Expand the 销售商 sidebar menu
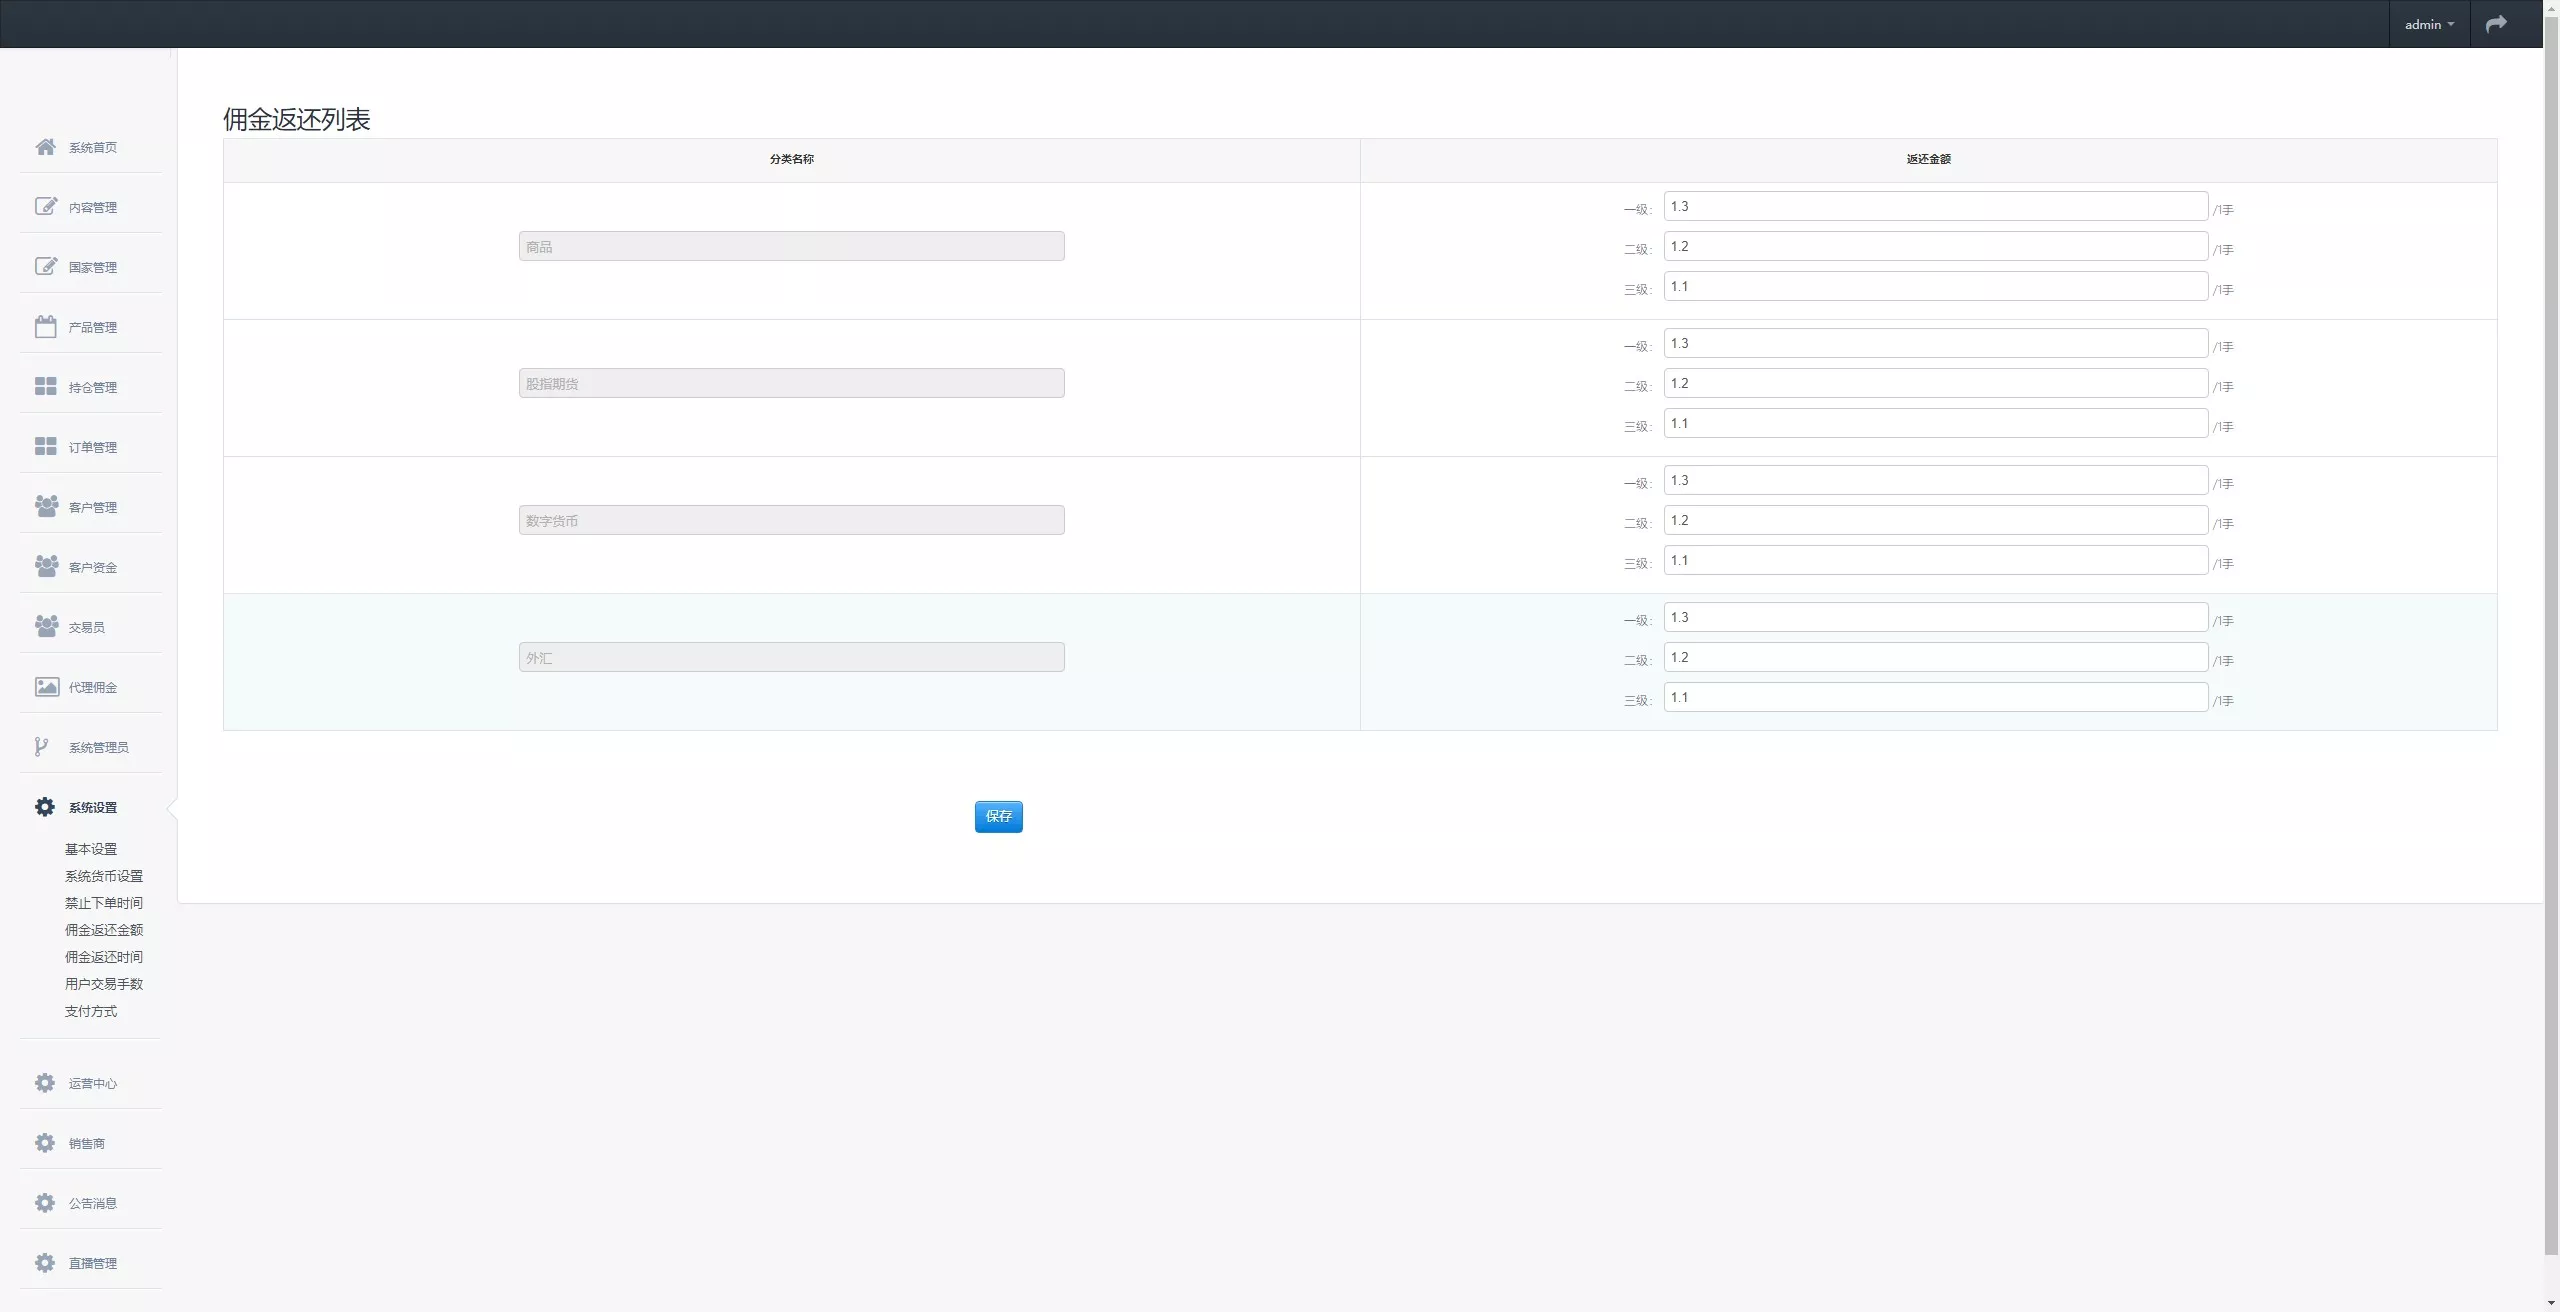Image resolution: width=2560 pixels, height=1312 pixels. (86, 1143)
